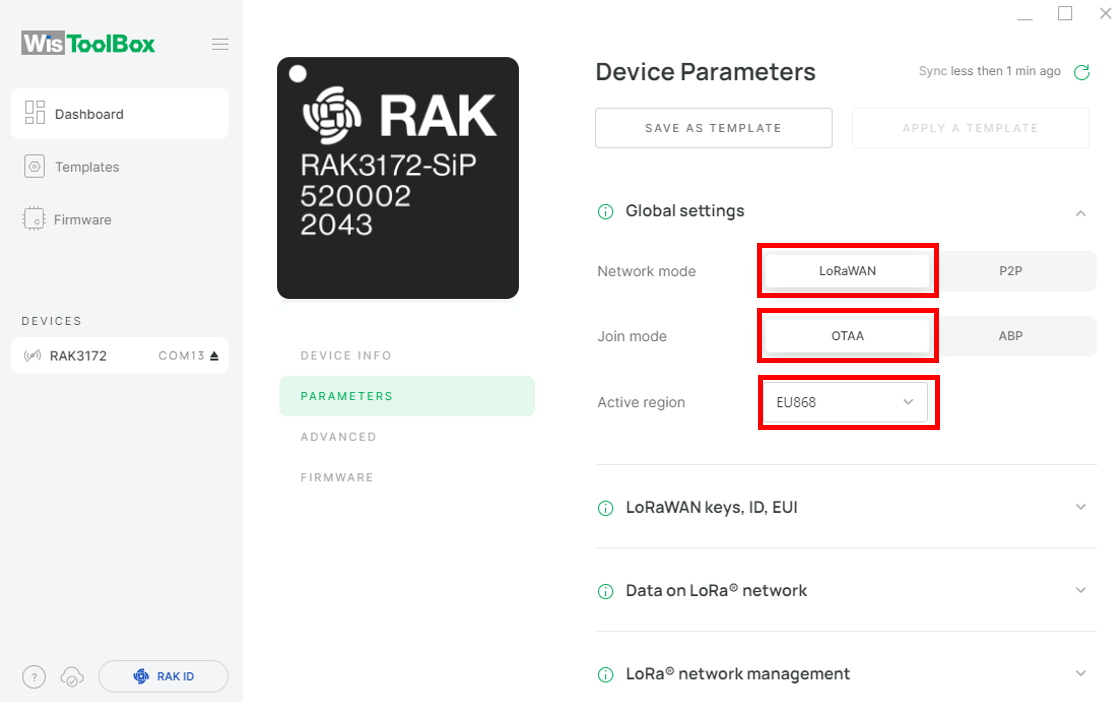Select LoRaWAN network mode
The height and width of the screenshot is (702, 1117).
pyautogui.click(x=847, y=271)
